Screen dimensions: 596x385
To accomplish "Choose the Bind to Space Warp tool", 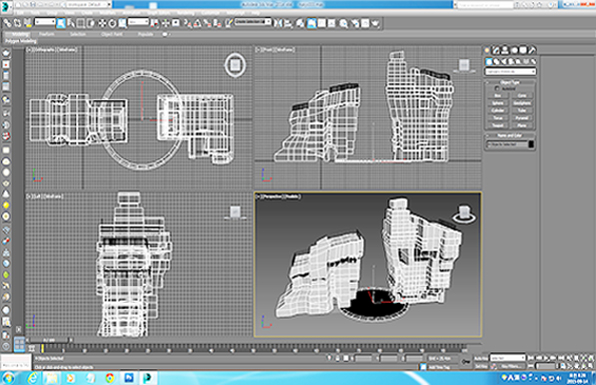I will [x=27, y=23].
